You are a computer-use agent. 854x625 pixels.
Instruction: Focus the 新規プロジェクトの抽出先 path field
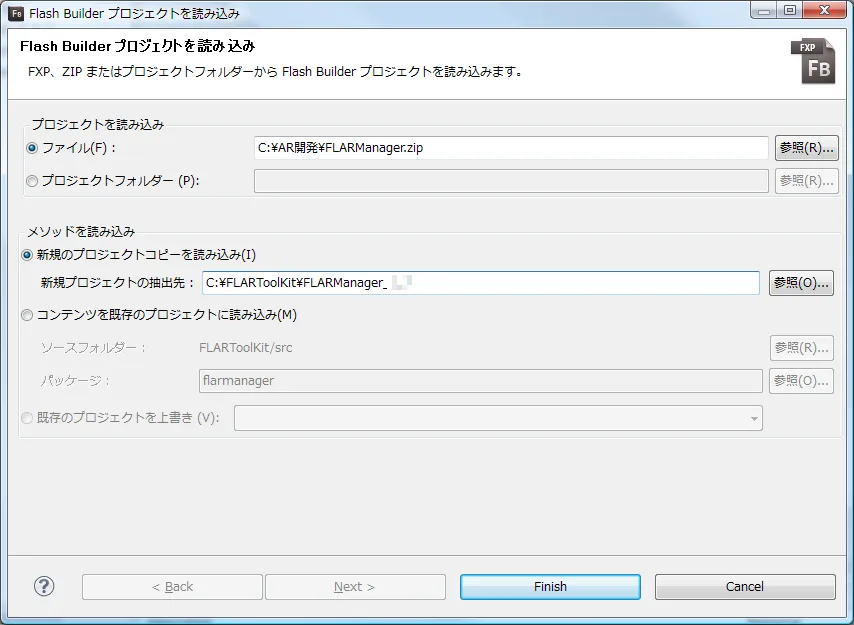pos(481,283)
